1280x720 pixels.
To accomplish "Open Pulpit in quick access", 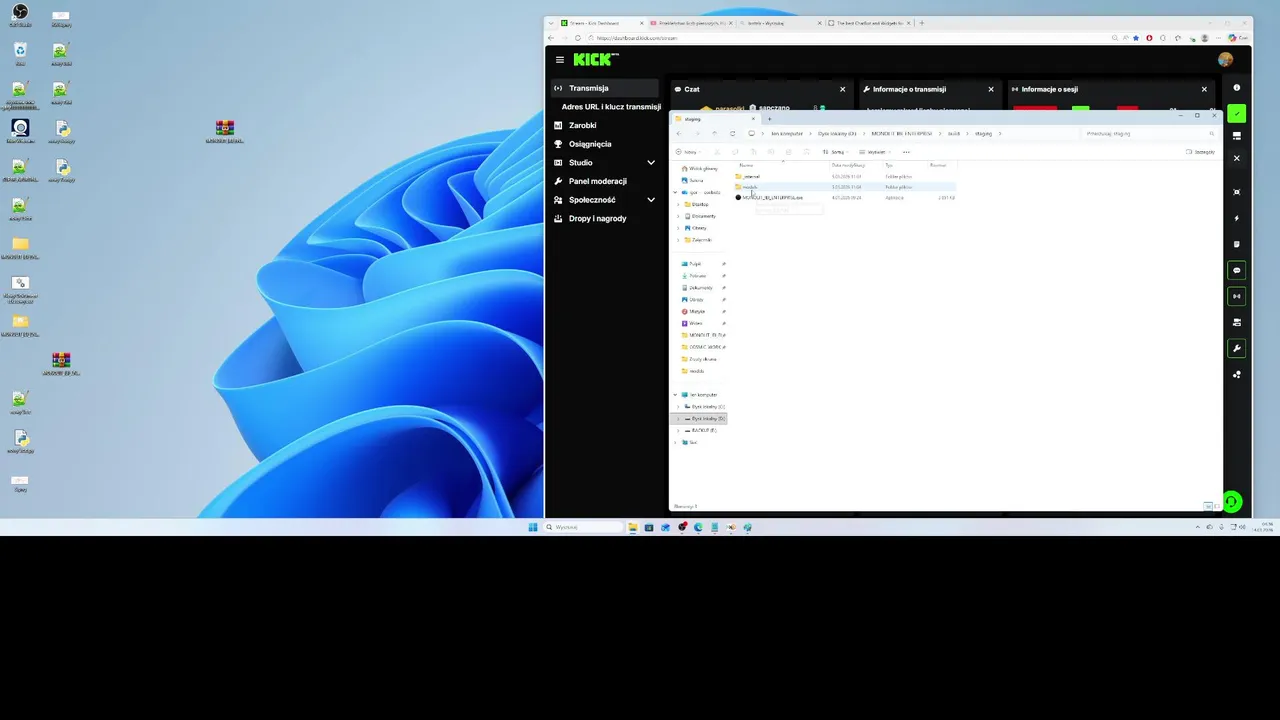I will click(x=695, y=264).
